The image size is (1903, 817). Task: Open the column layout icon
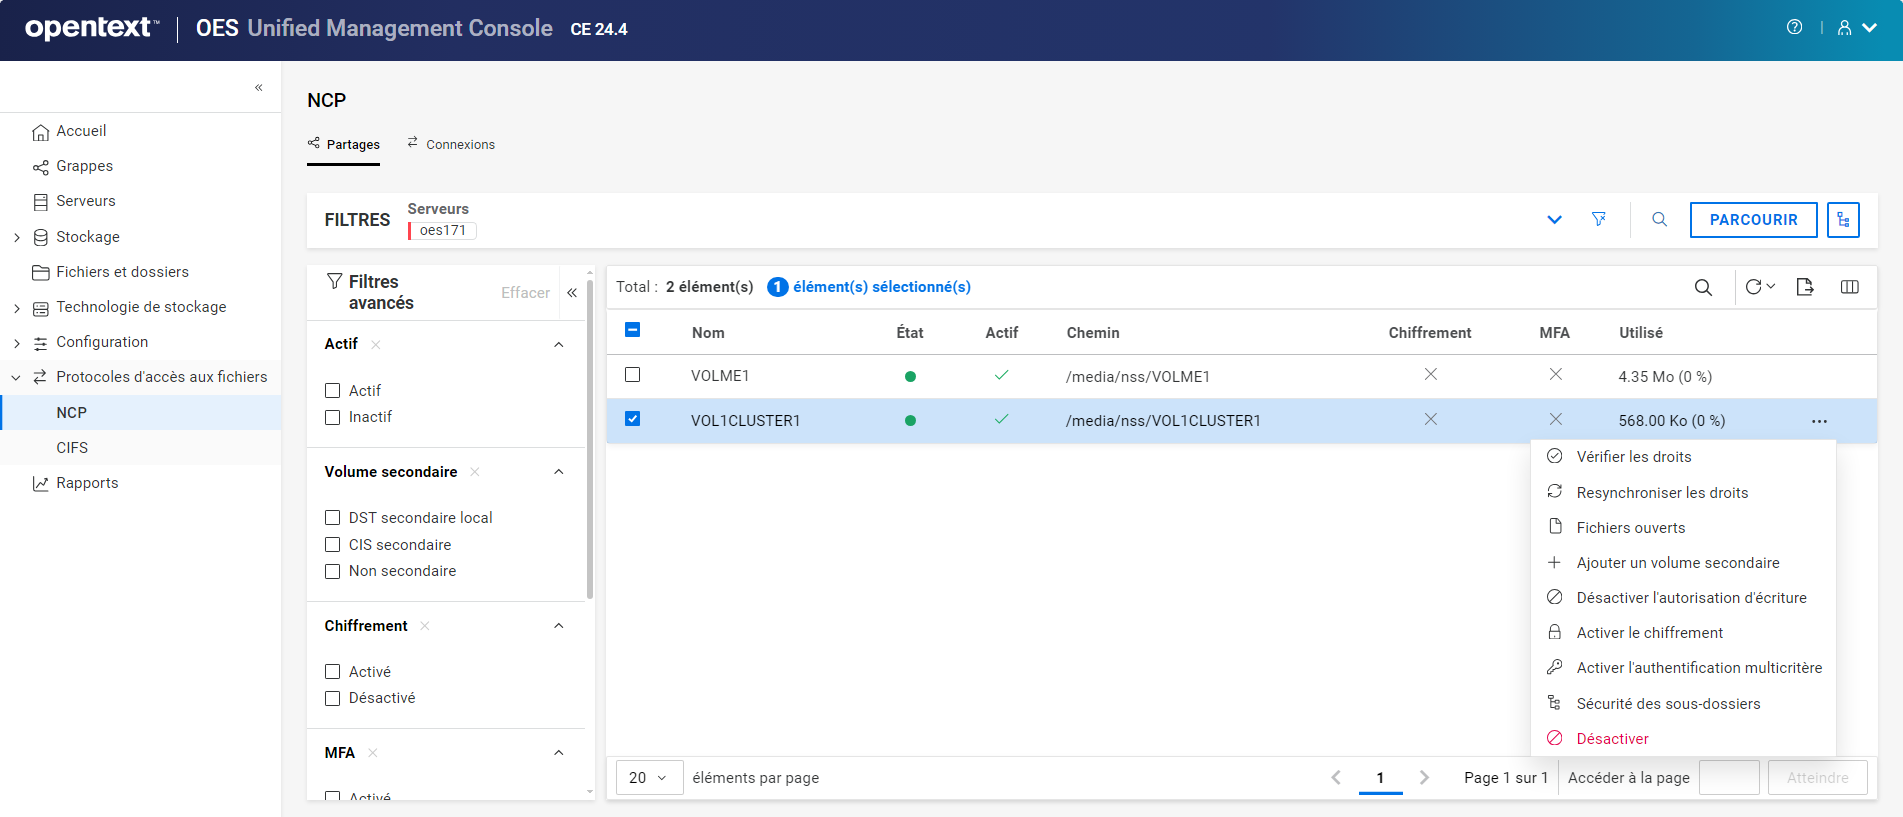(x=1849, y=287)
